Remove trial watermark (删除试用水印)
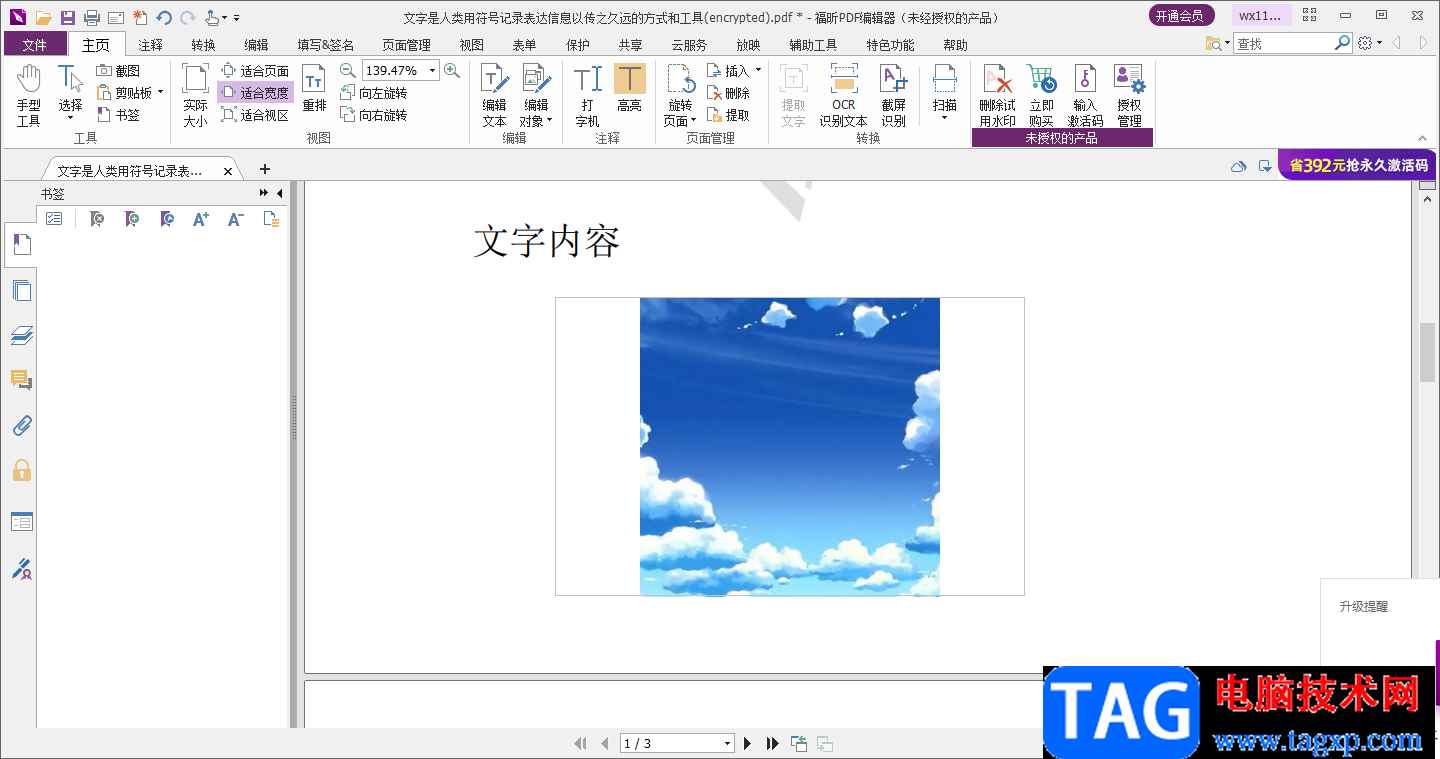Viewport: 1440px width, 759px height. pos(997,96)
